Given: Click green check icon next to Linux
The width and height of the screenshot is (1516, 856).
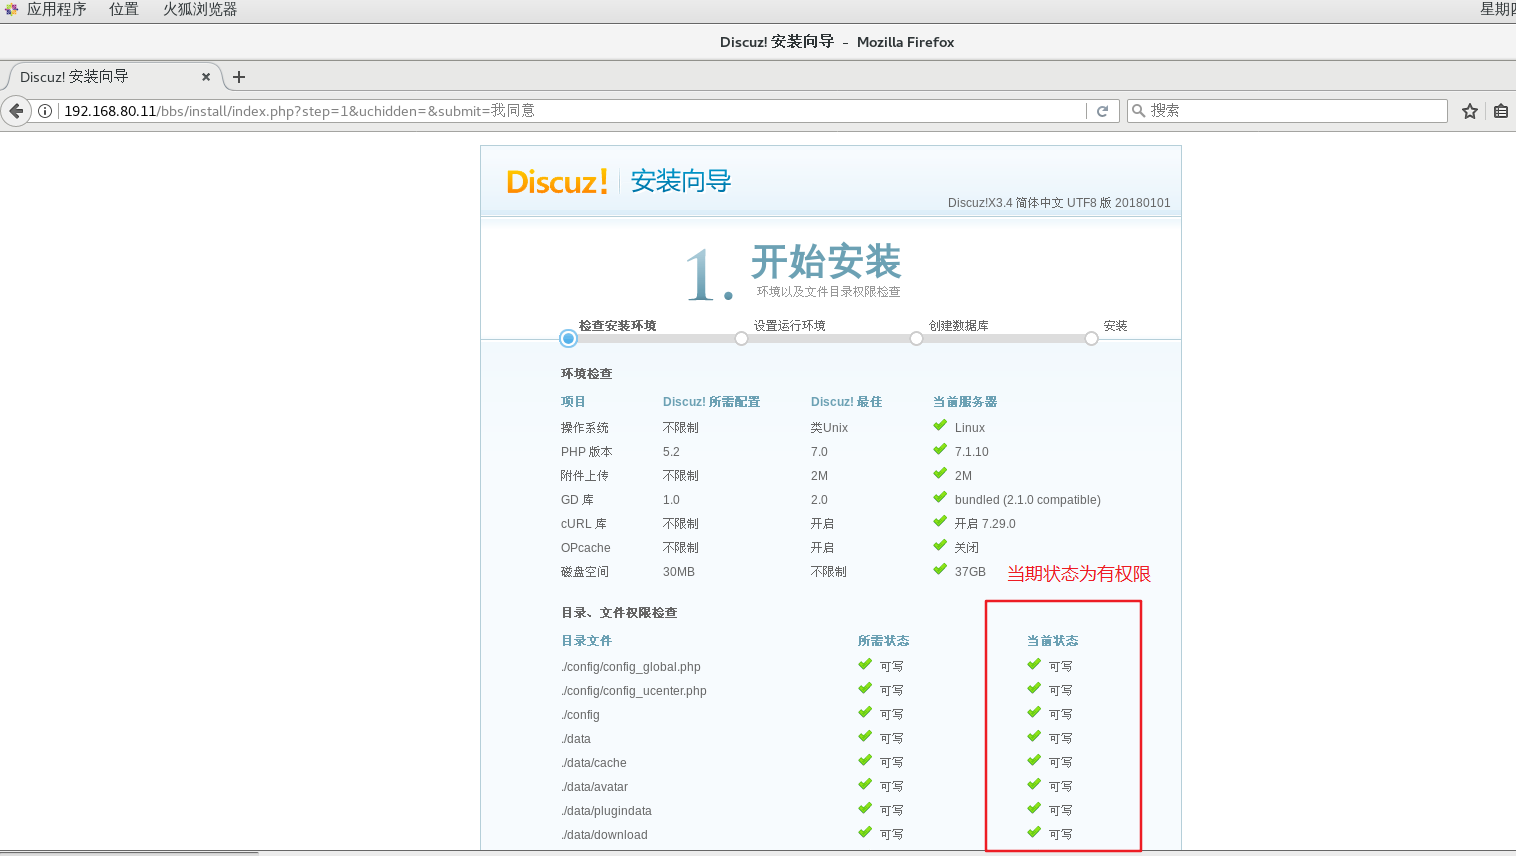Looking at the screenshot, I should 940,426.
